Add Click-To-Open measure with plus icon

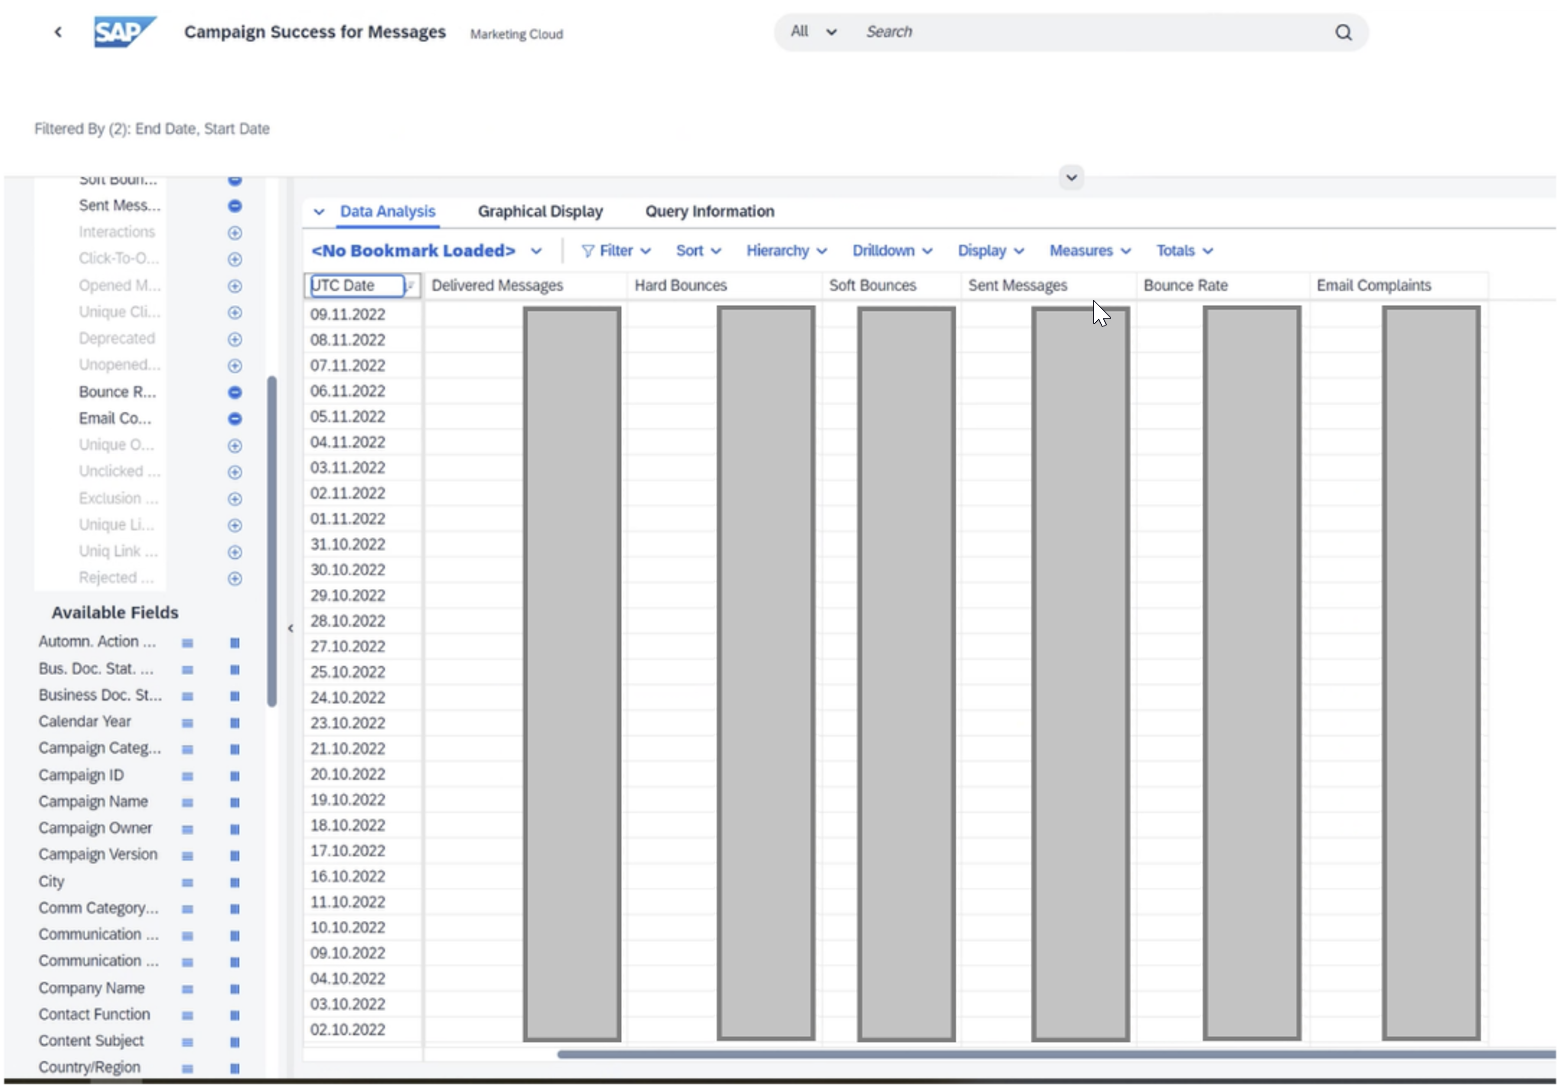pyautogui.click(x=235, y=259)
